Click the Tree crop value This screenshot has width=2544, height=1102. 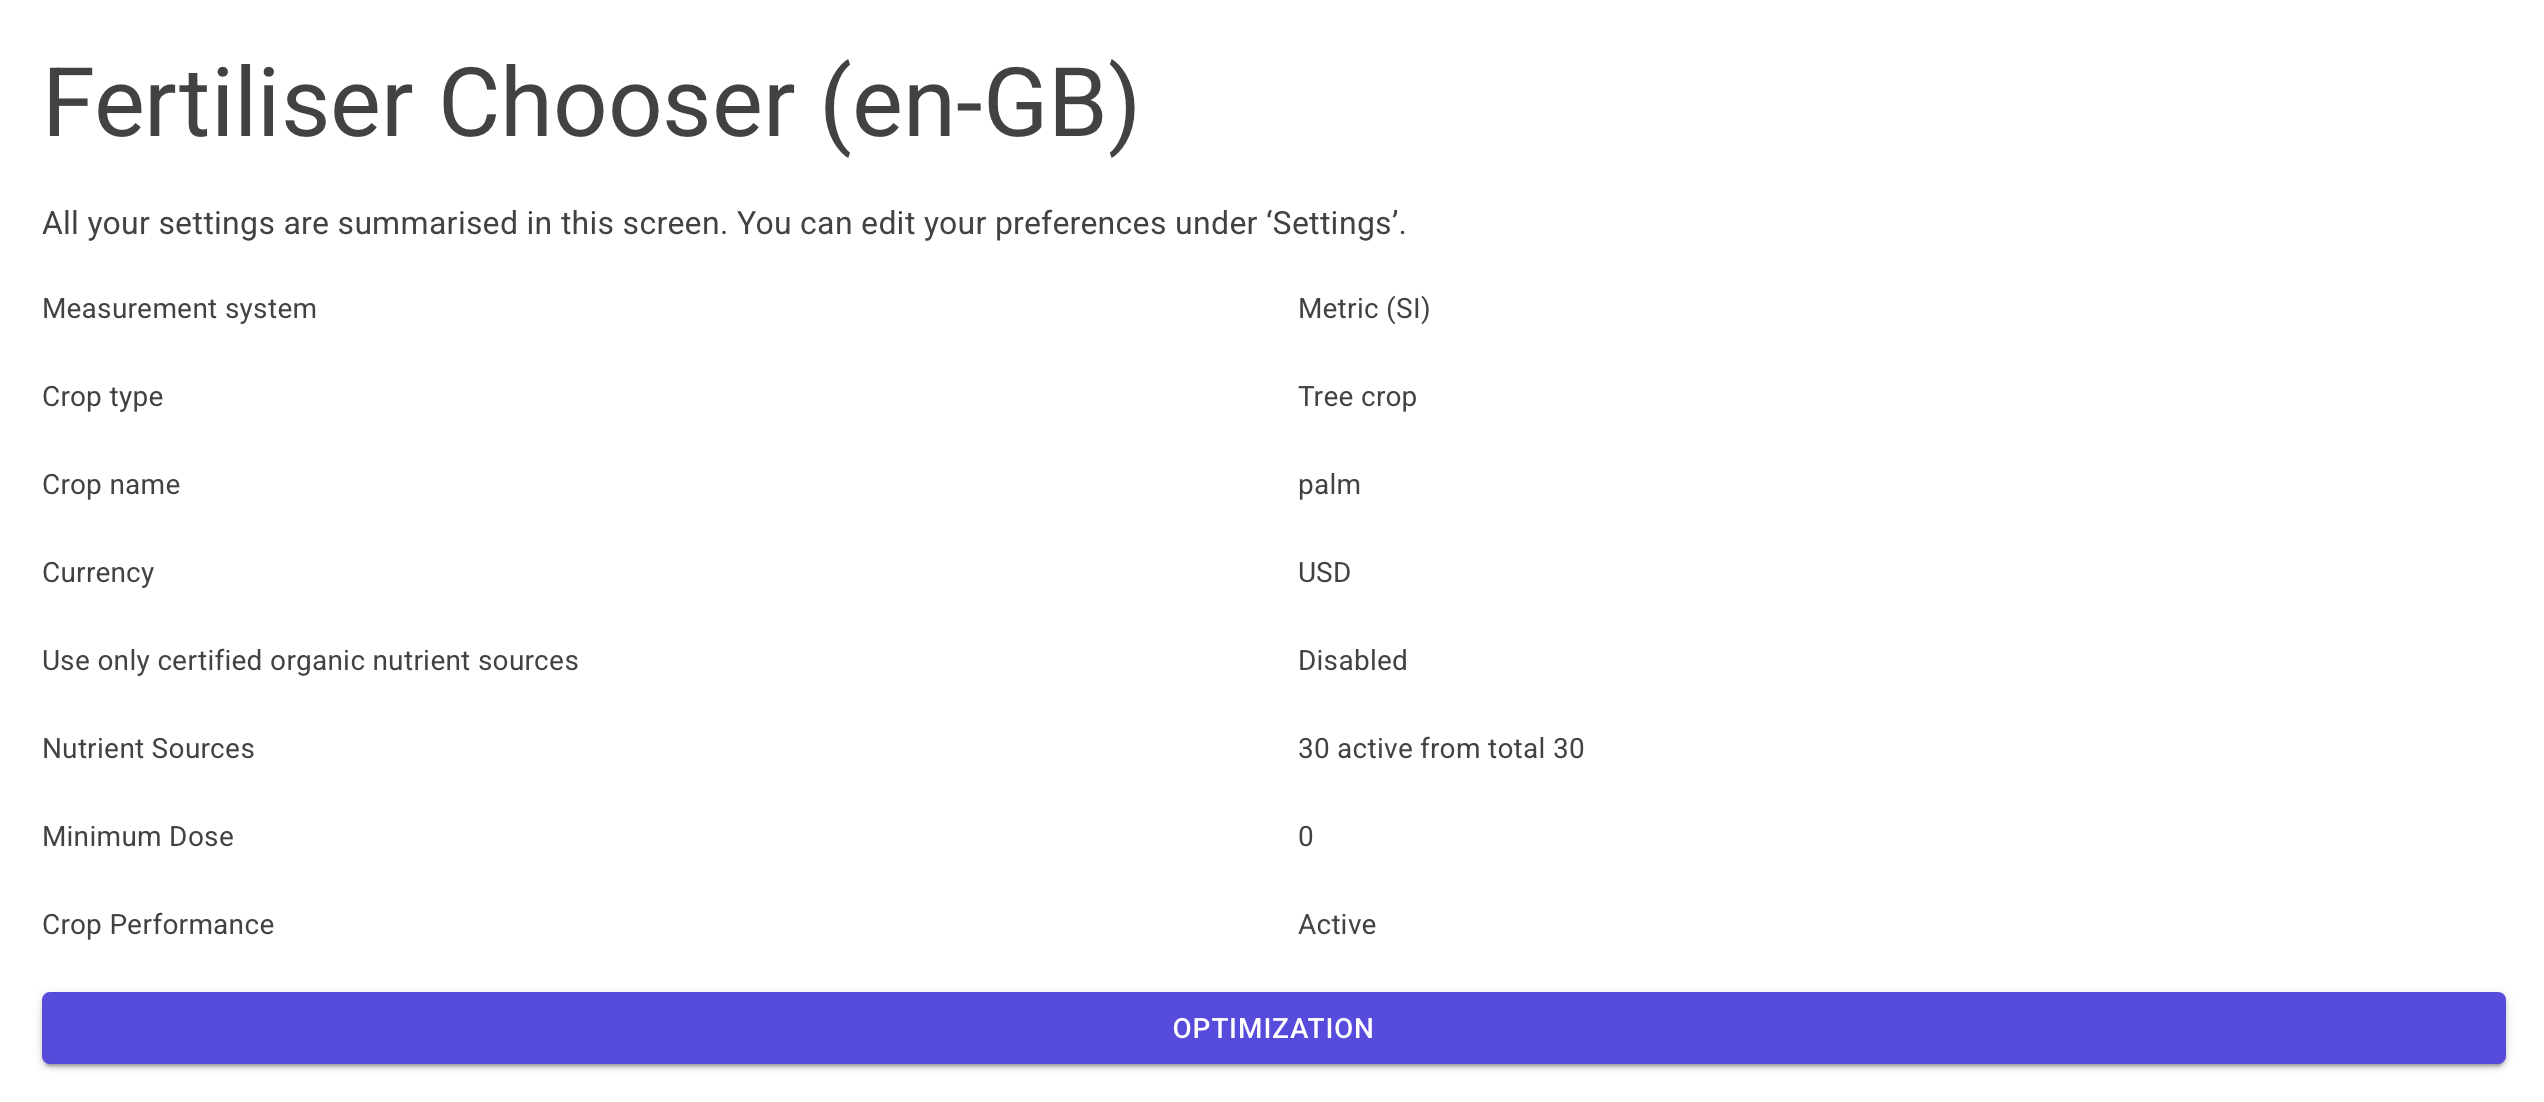click(1356, 397)
